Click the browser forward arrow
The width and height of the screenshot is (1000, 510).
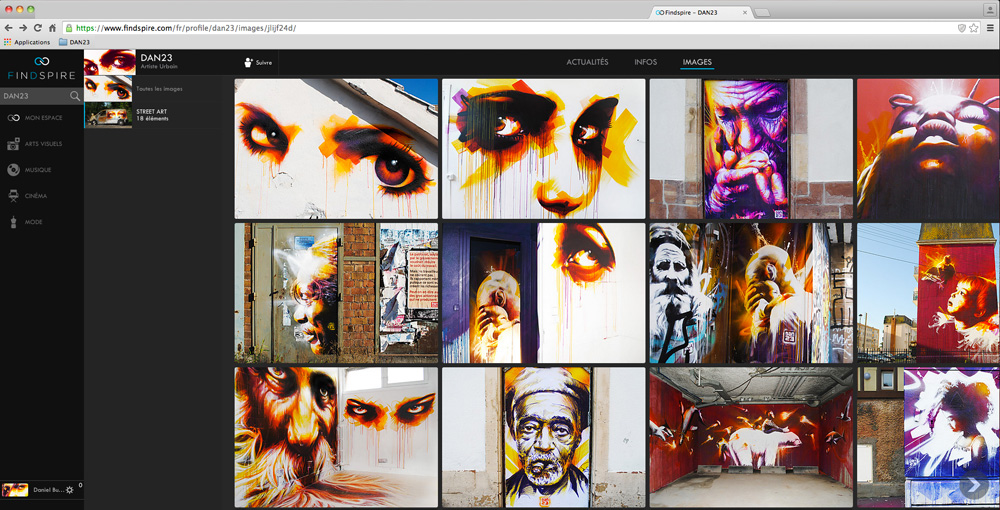(23, 28)
